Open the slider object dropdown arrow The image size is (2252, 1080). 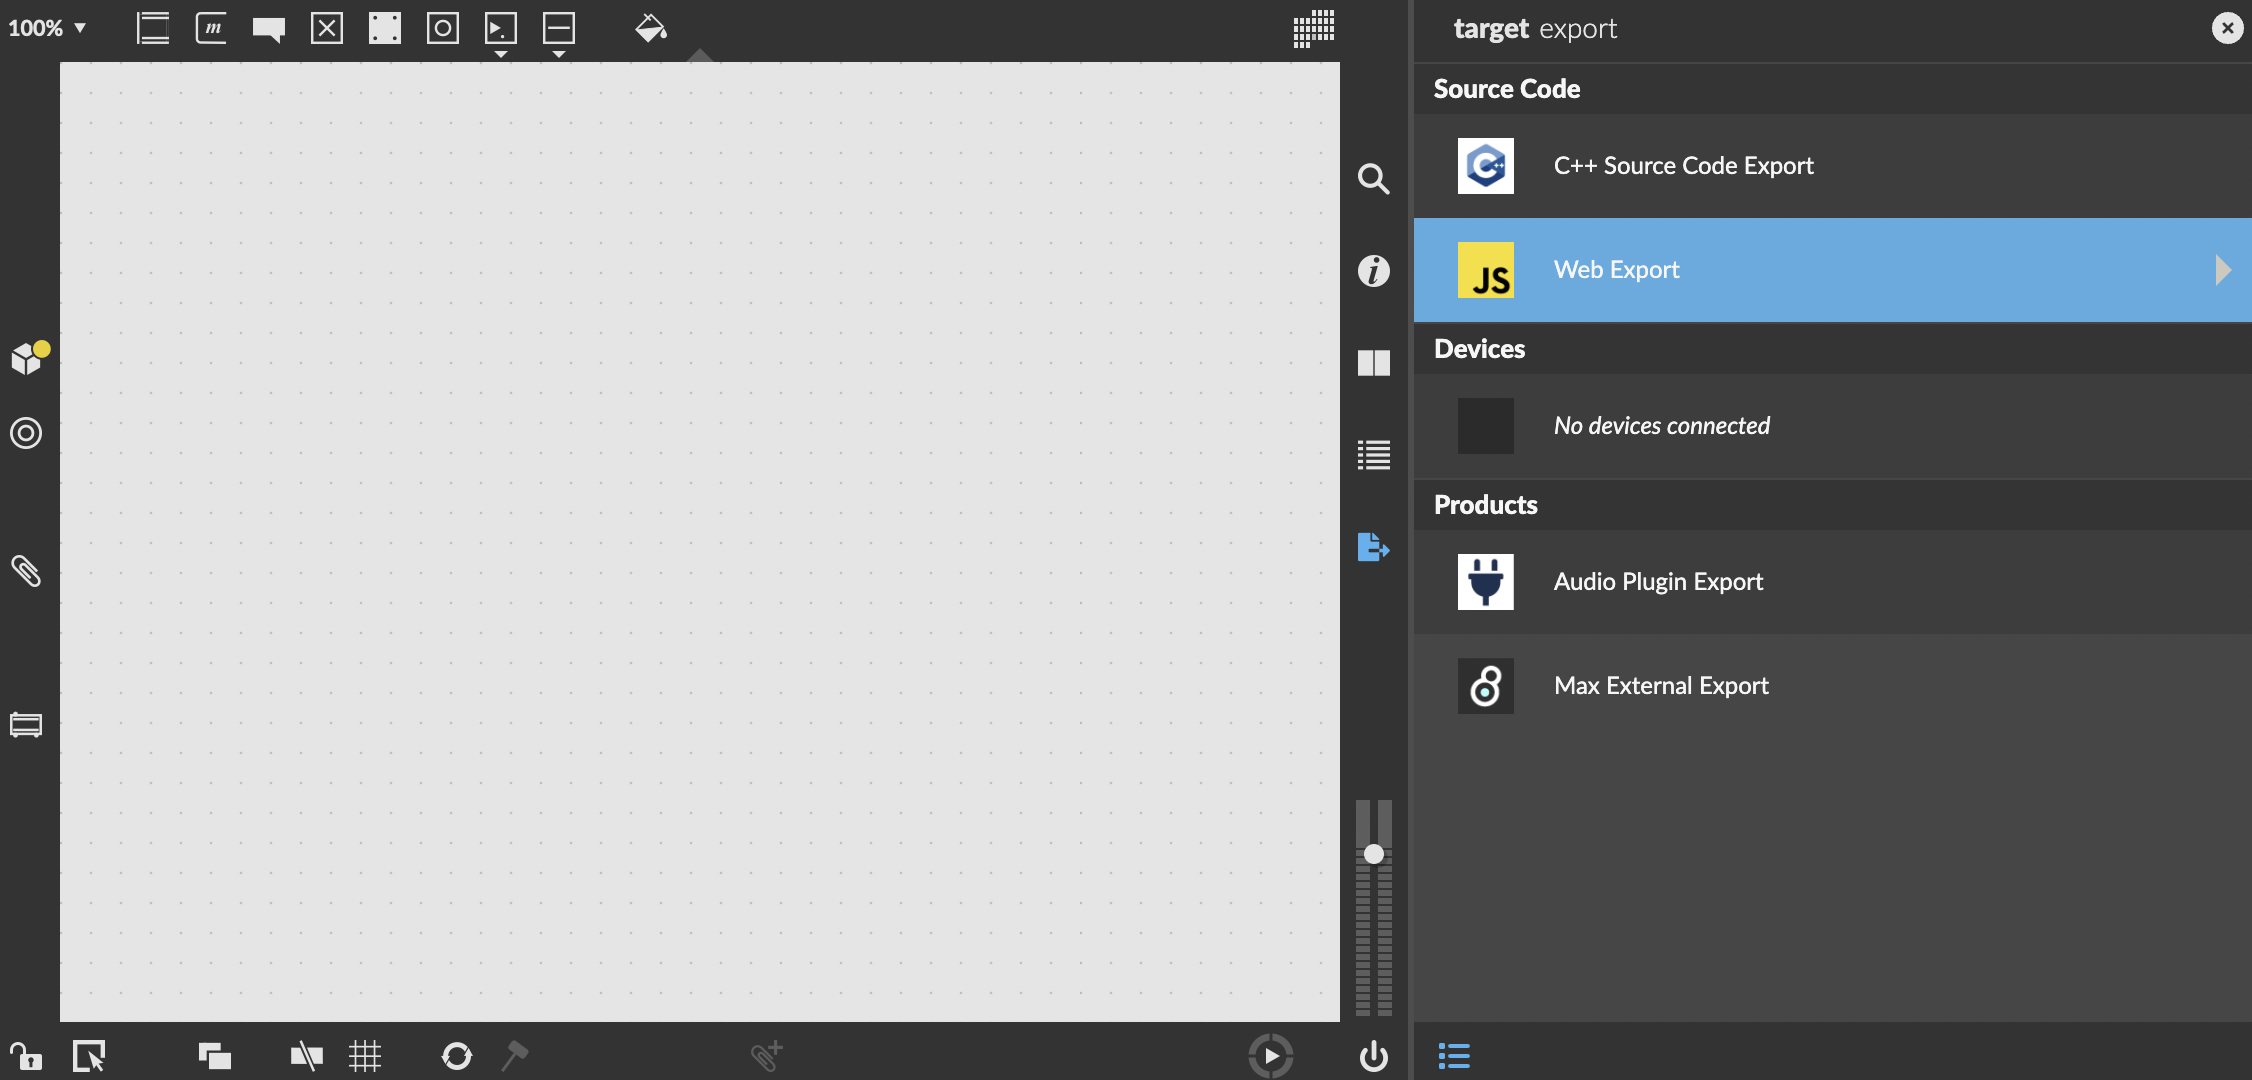[x=559, y=54]
